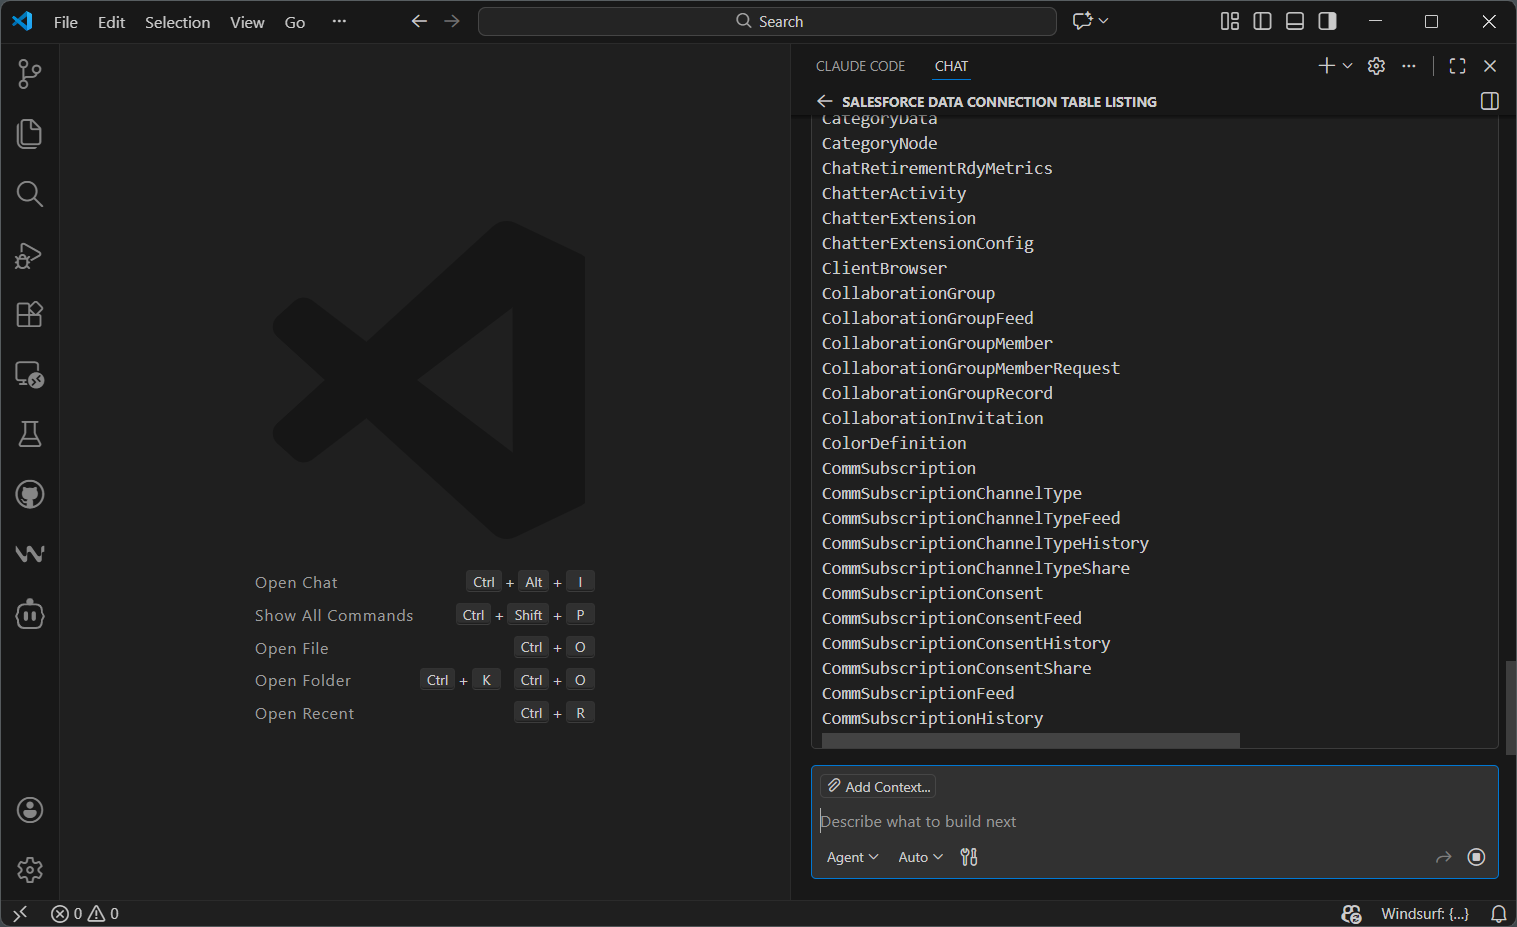Open the Extensions marketplace view
Image resolution: width=1517 pixels, height=927 pixels.
click(x=30, y=314)
